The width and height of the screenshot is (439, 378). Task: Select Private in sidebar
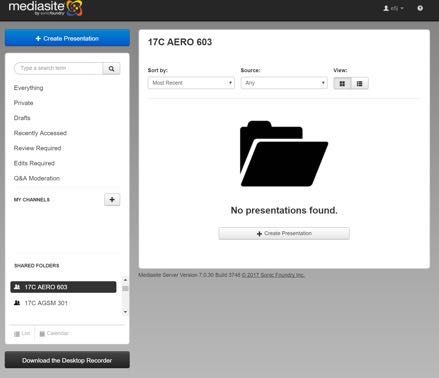click(x=23, y=103)
